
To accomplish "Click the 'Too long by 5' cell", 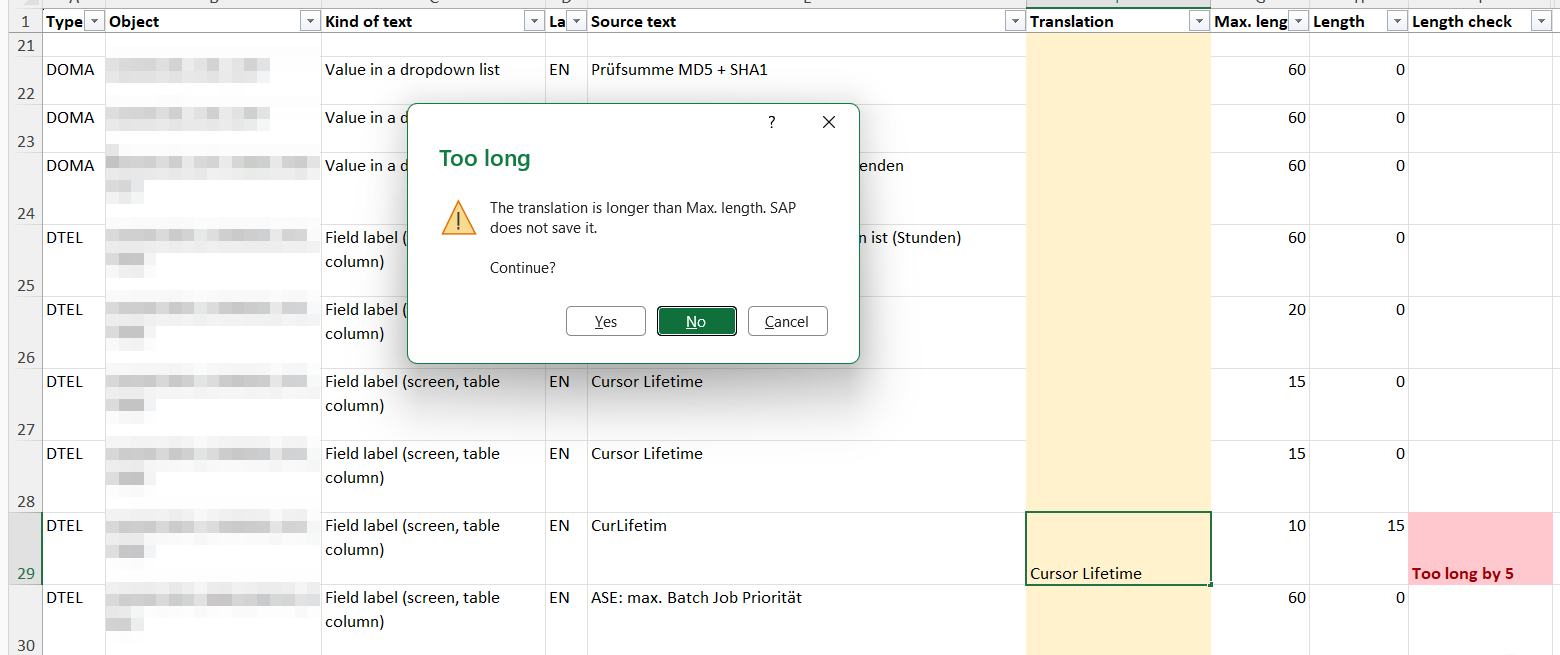I will pyautogui.click(x=1480, y=549).
